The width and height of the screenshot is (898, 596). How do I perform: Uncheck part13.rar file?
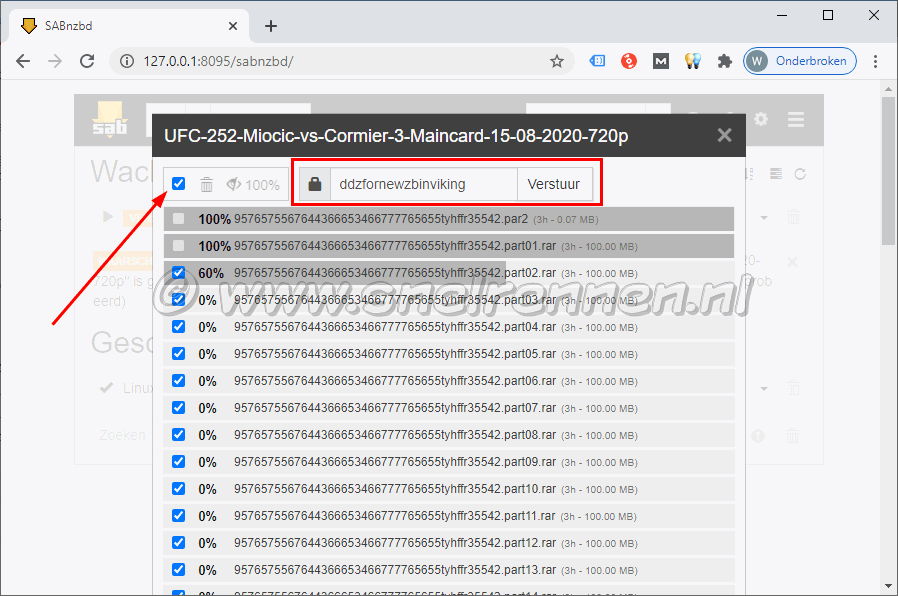pyautogui.click(x=179, y=570)
